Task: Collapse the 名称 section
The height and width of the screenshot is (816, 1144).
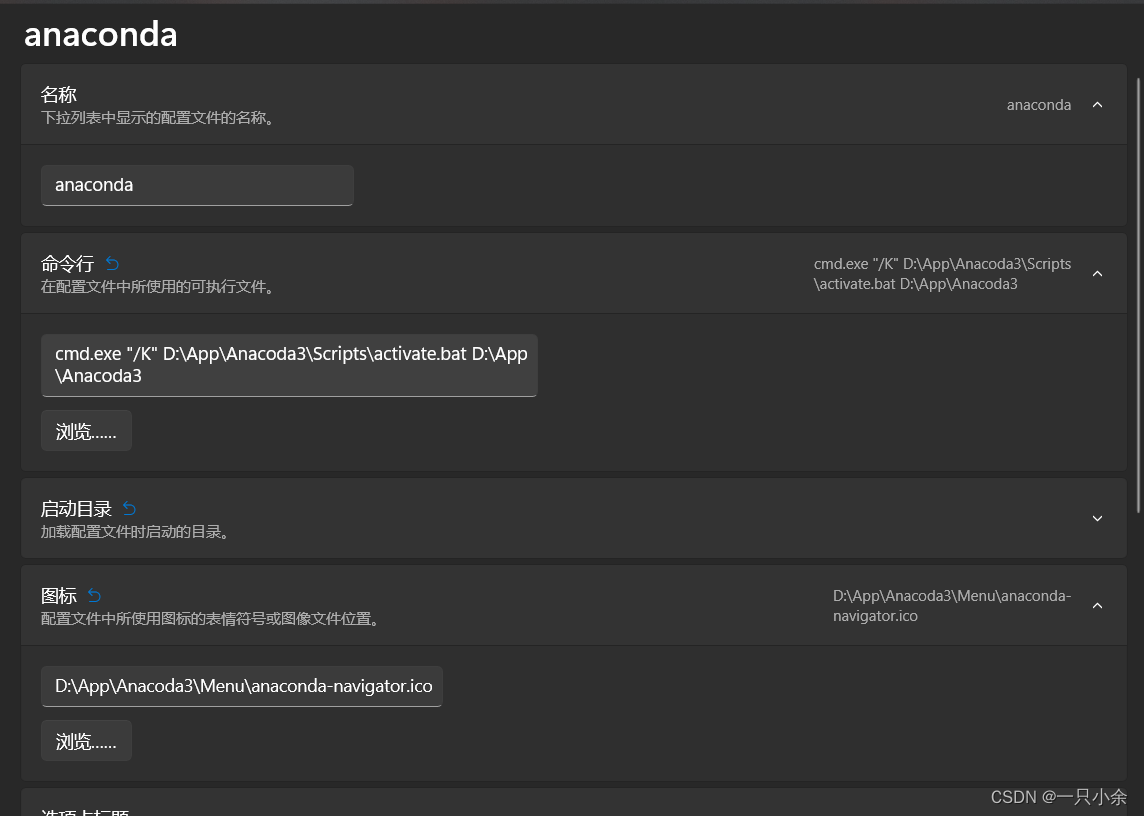Action: tap(1097, 104)
